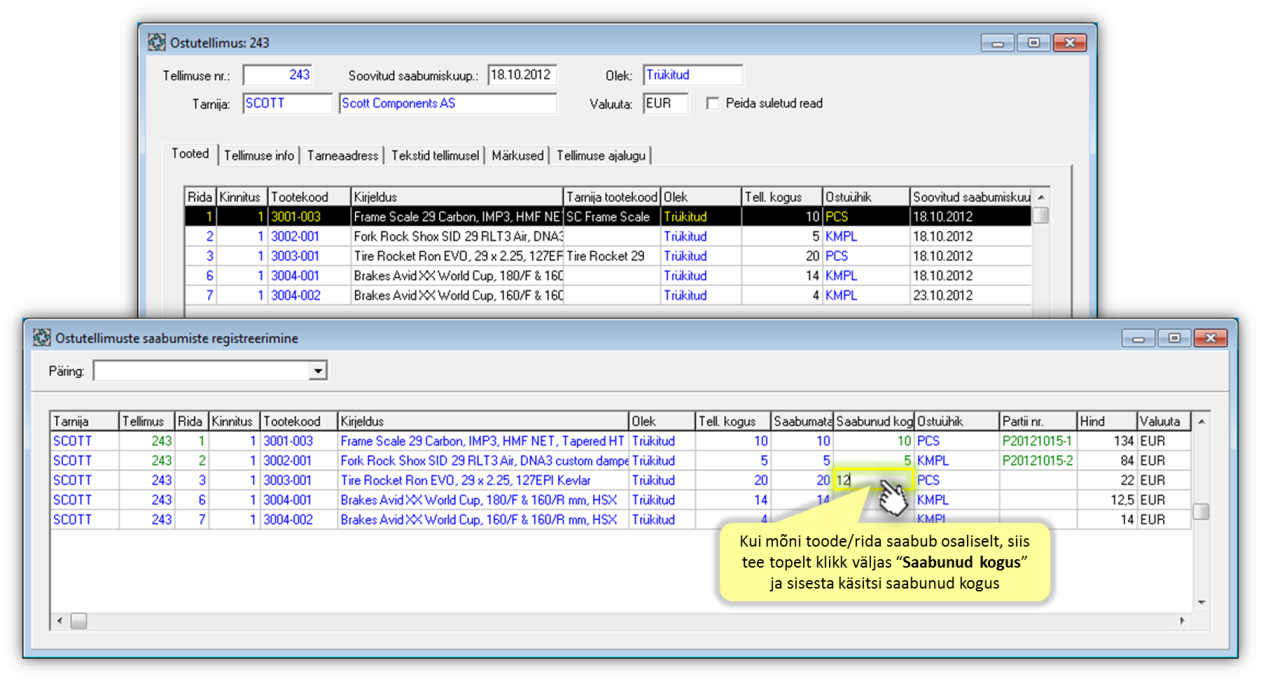Click Frame Scale 29 Carbon description in arrivals table
The image size is (1261, 681).
point(483,441)
